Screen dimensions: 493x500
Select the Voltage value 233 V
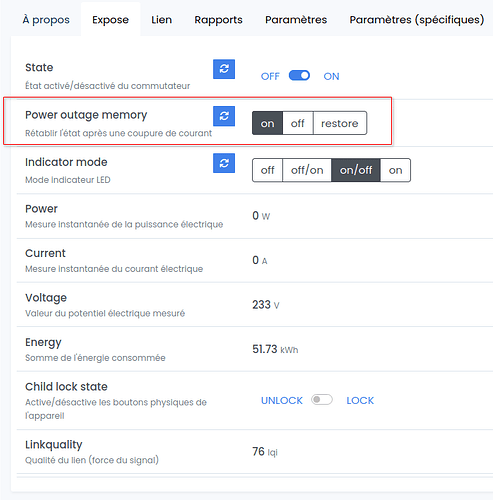266,305
